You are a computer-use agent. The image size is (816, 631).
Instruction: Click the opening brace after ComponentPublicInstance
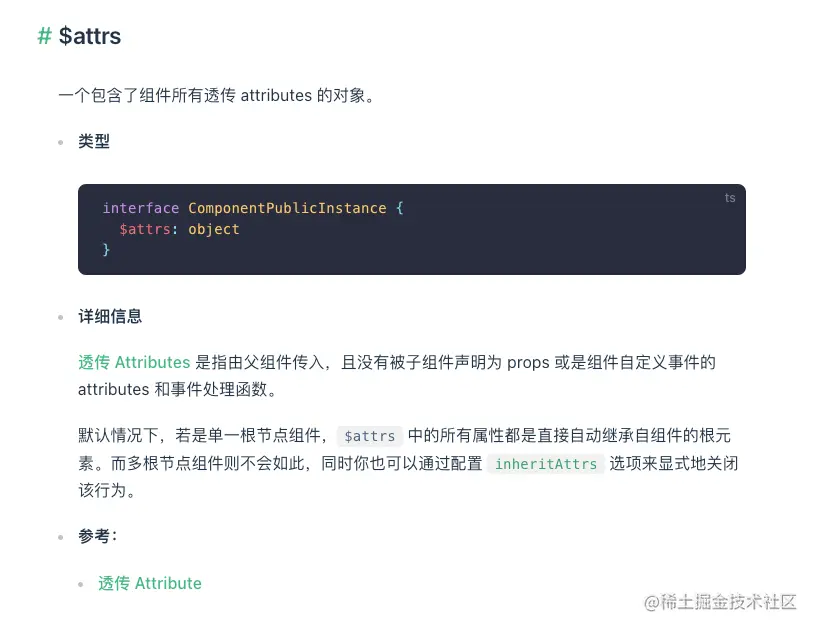point(399,208)
